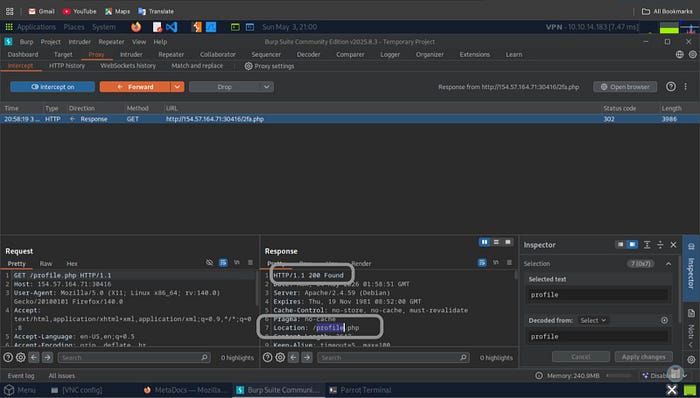
Task: Set combined tabbed request/response layout
Action: (508, 242)
